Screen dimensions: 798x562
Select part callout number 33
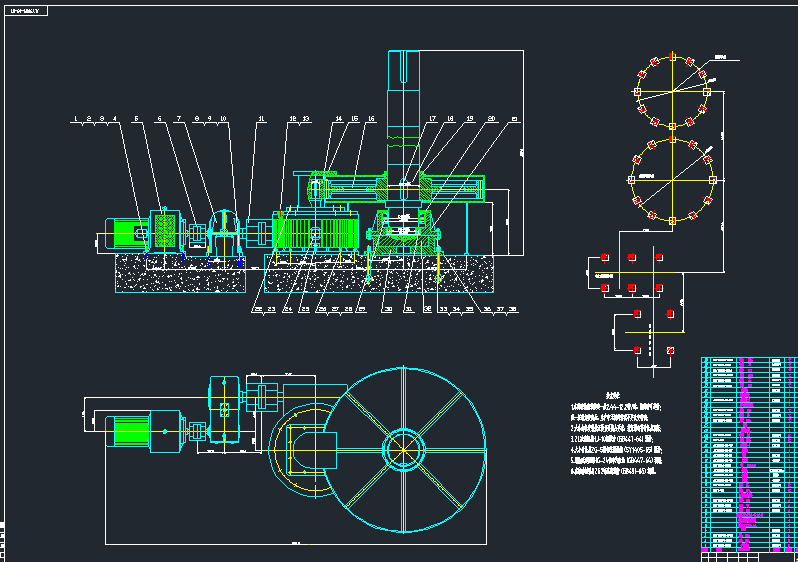[444, 309]
